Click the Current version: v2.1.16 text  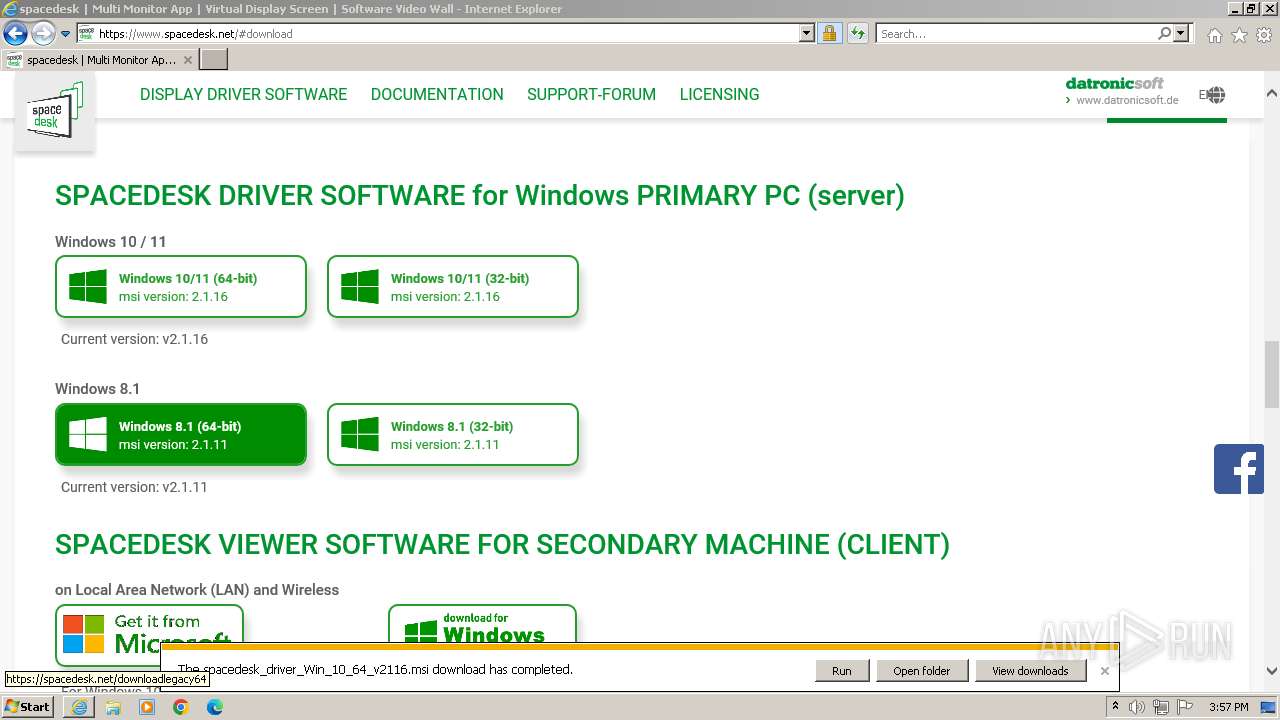[x=134, y=339]
